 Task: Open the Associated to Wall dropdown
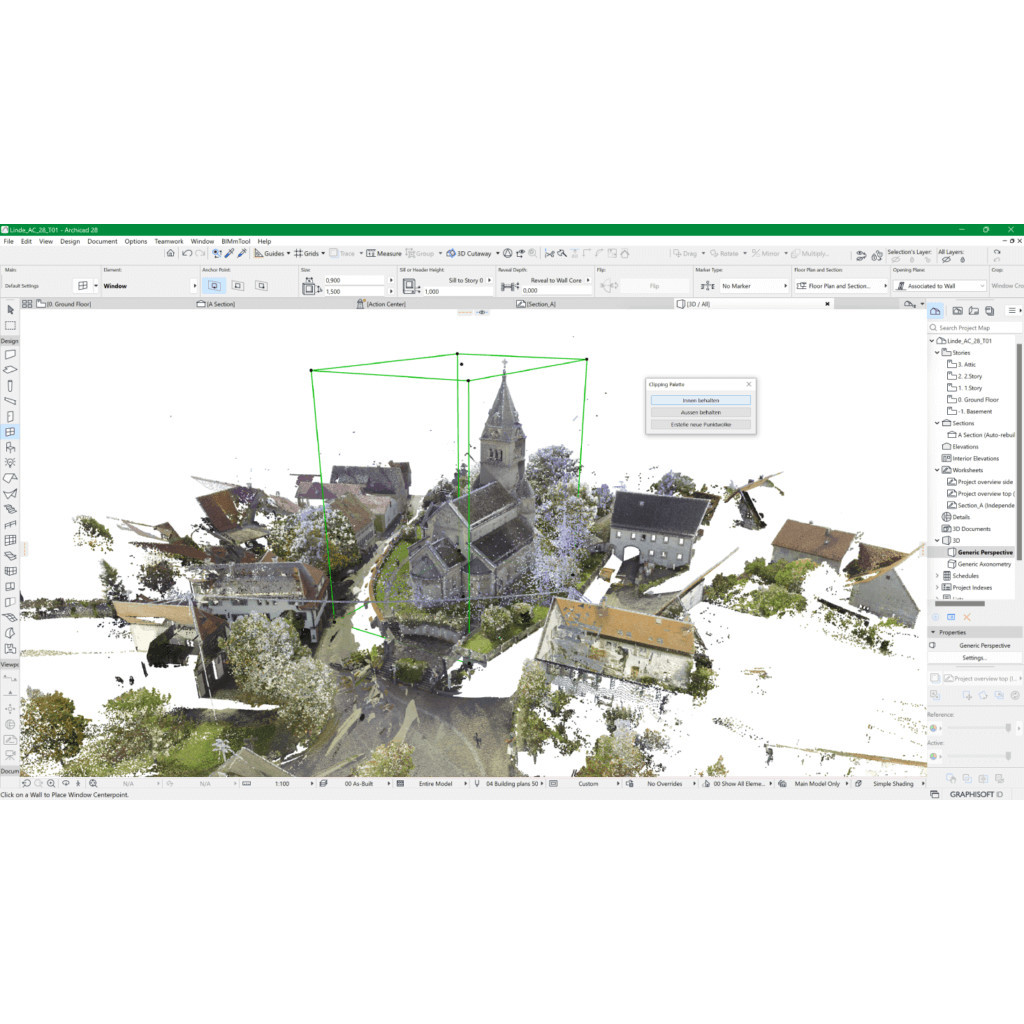[940, 286]
